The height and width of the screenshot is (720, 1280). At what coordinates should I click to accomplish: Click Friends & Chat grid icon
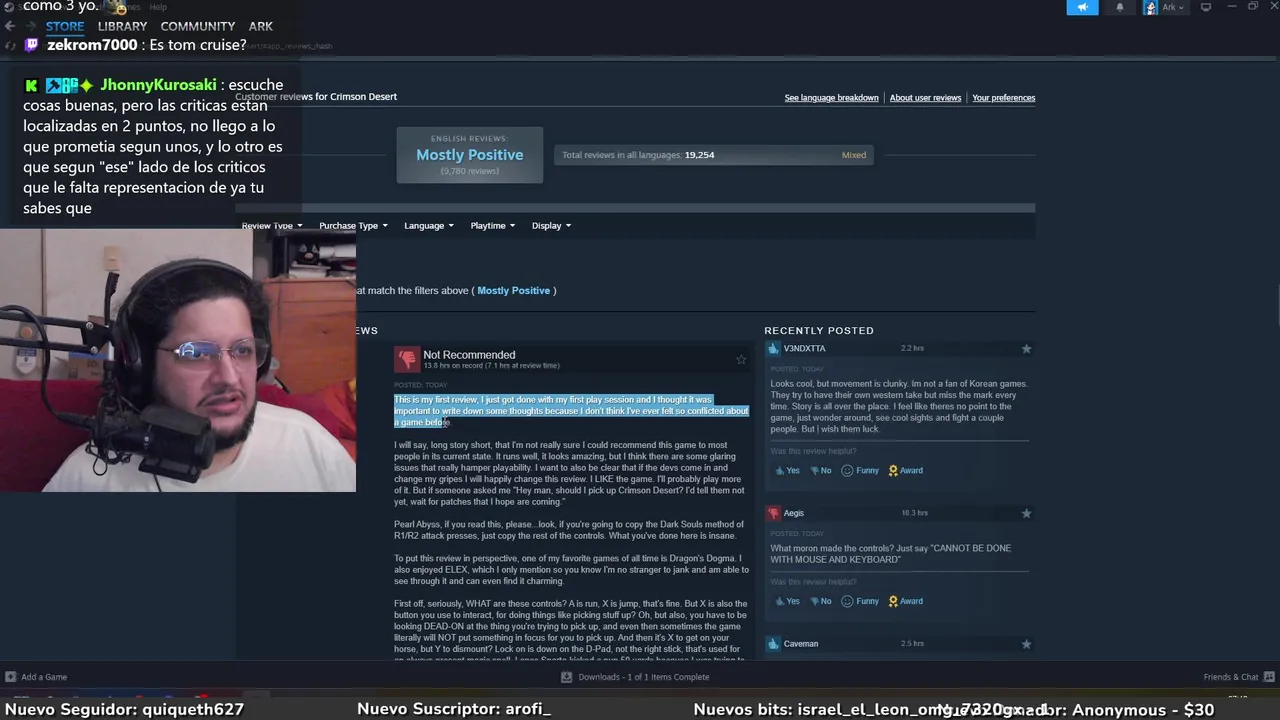(1268, 677)
